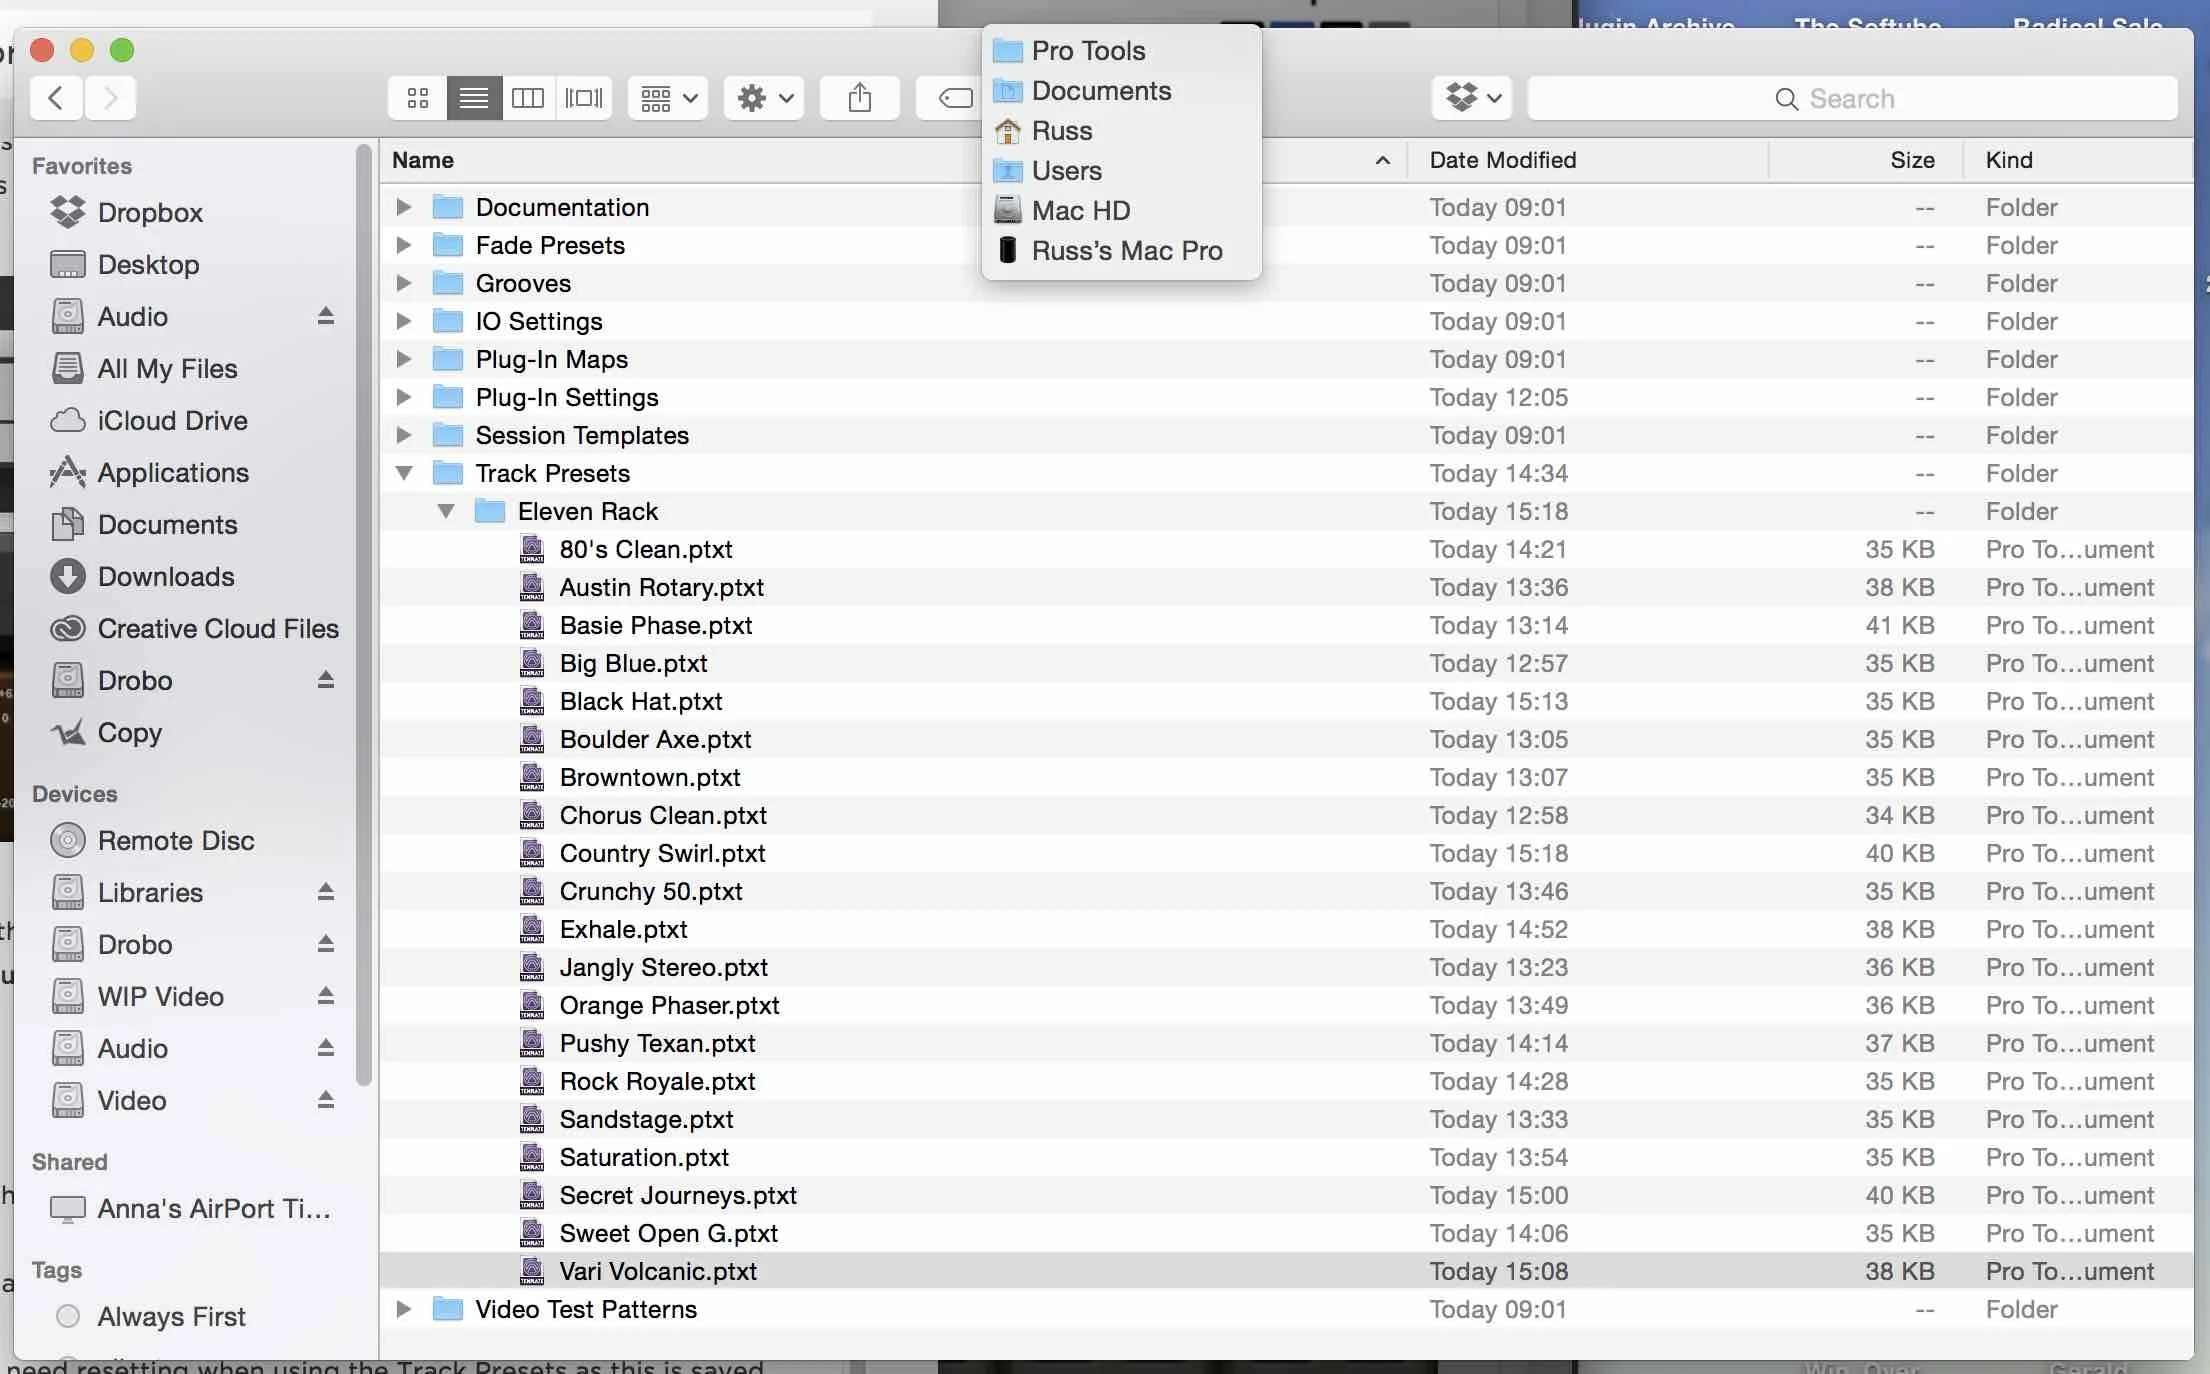2210x1374 pixels.
Task: Click the Share toolbar button
Action: click(x=860, y=98)
